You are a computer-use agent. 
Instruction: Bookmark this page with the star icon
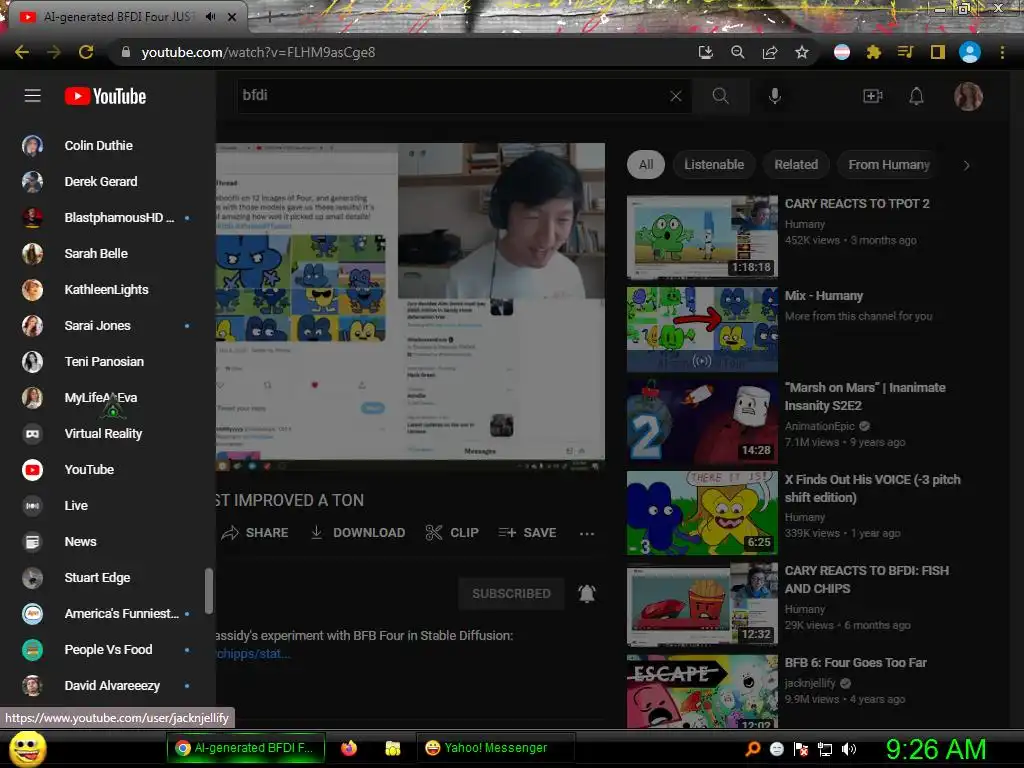tap(802, 52)
